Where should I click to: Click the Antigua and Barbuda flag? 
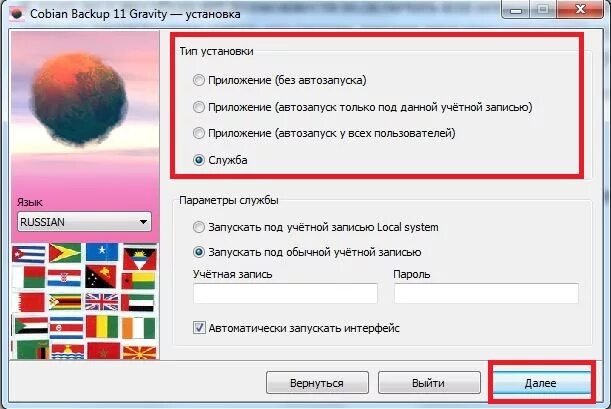[x=140, y=259]
